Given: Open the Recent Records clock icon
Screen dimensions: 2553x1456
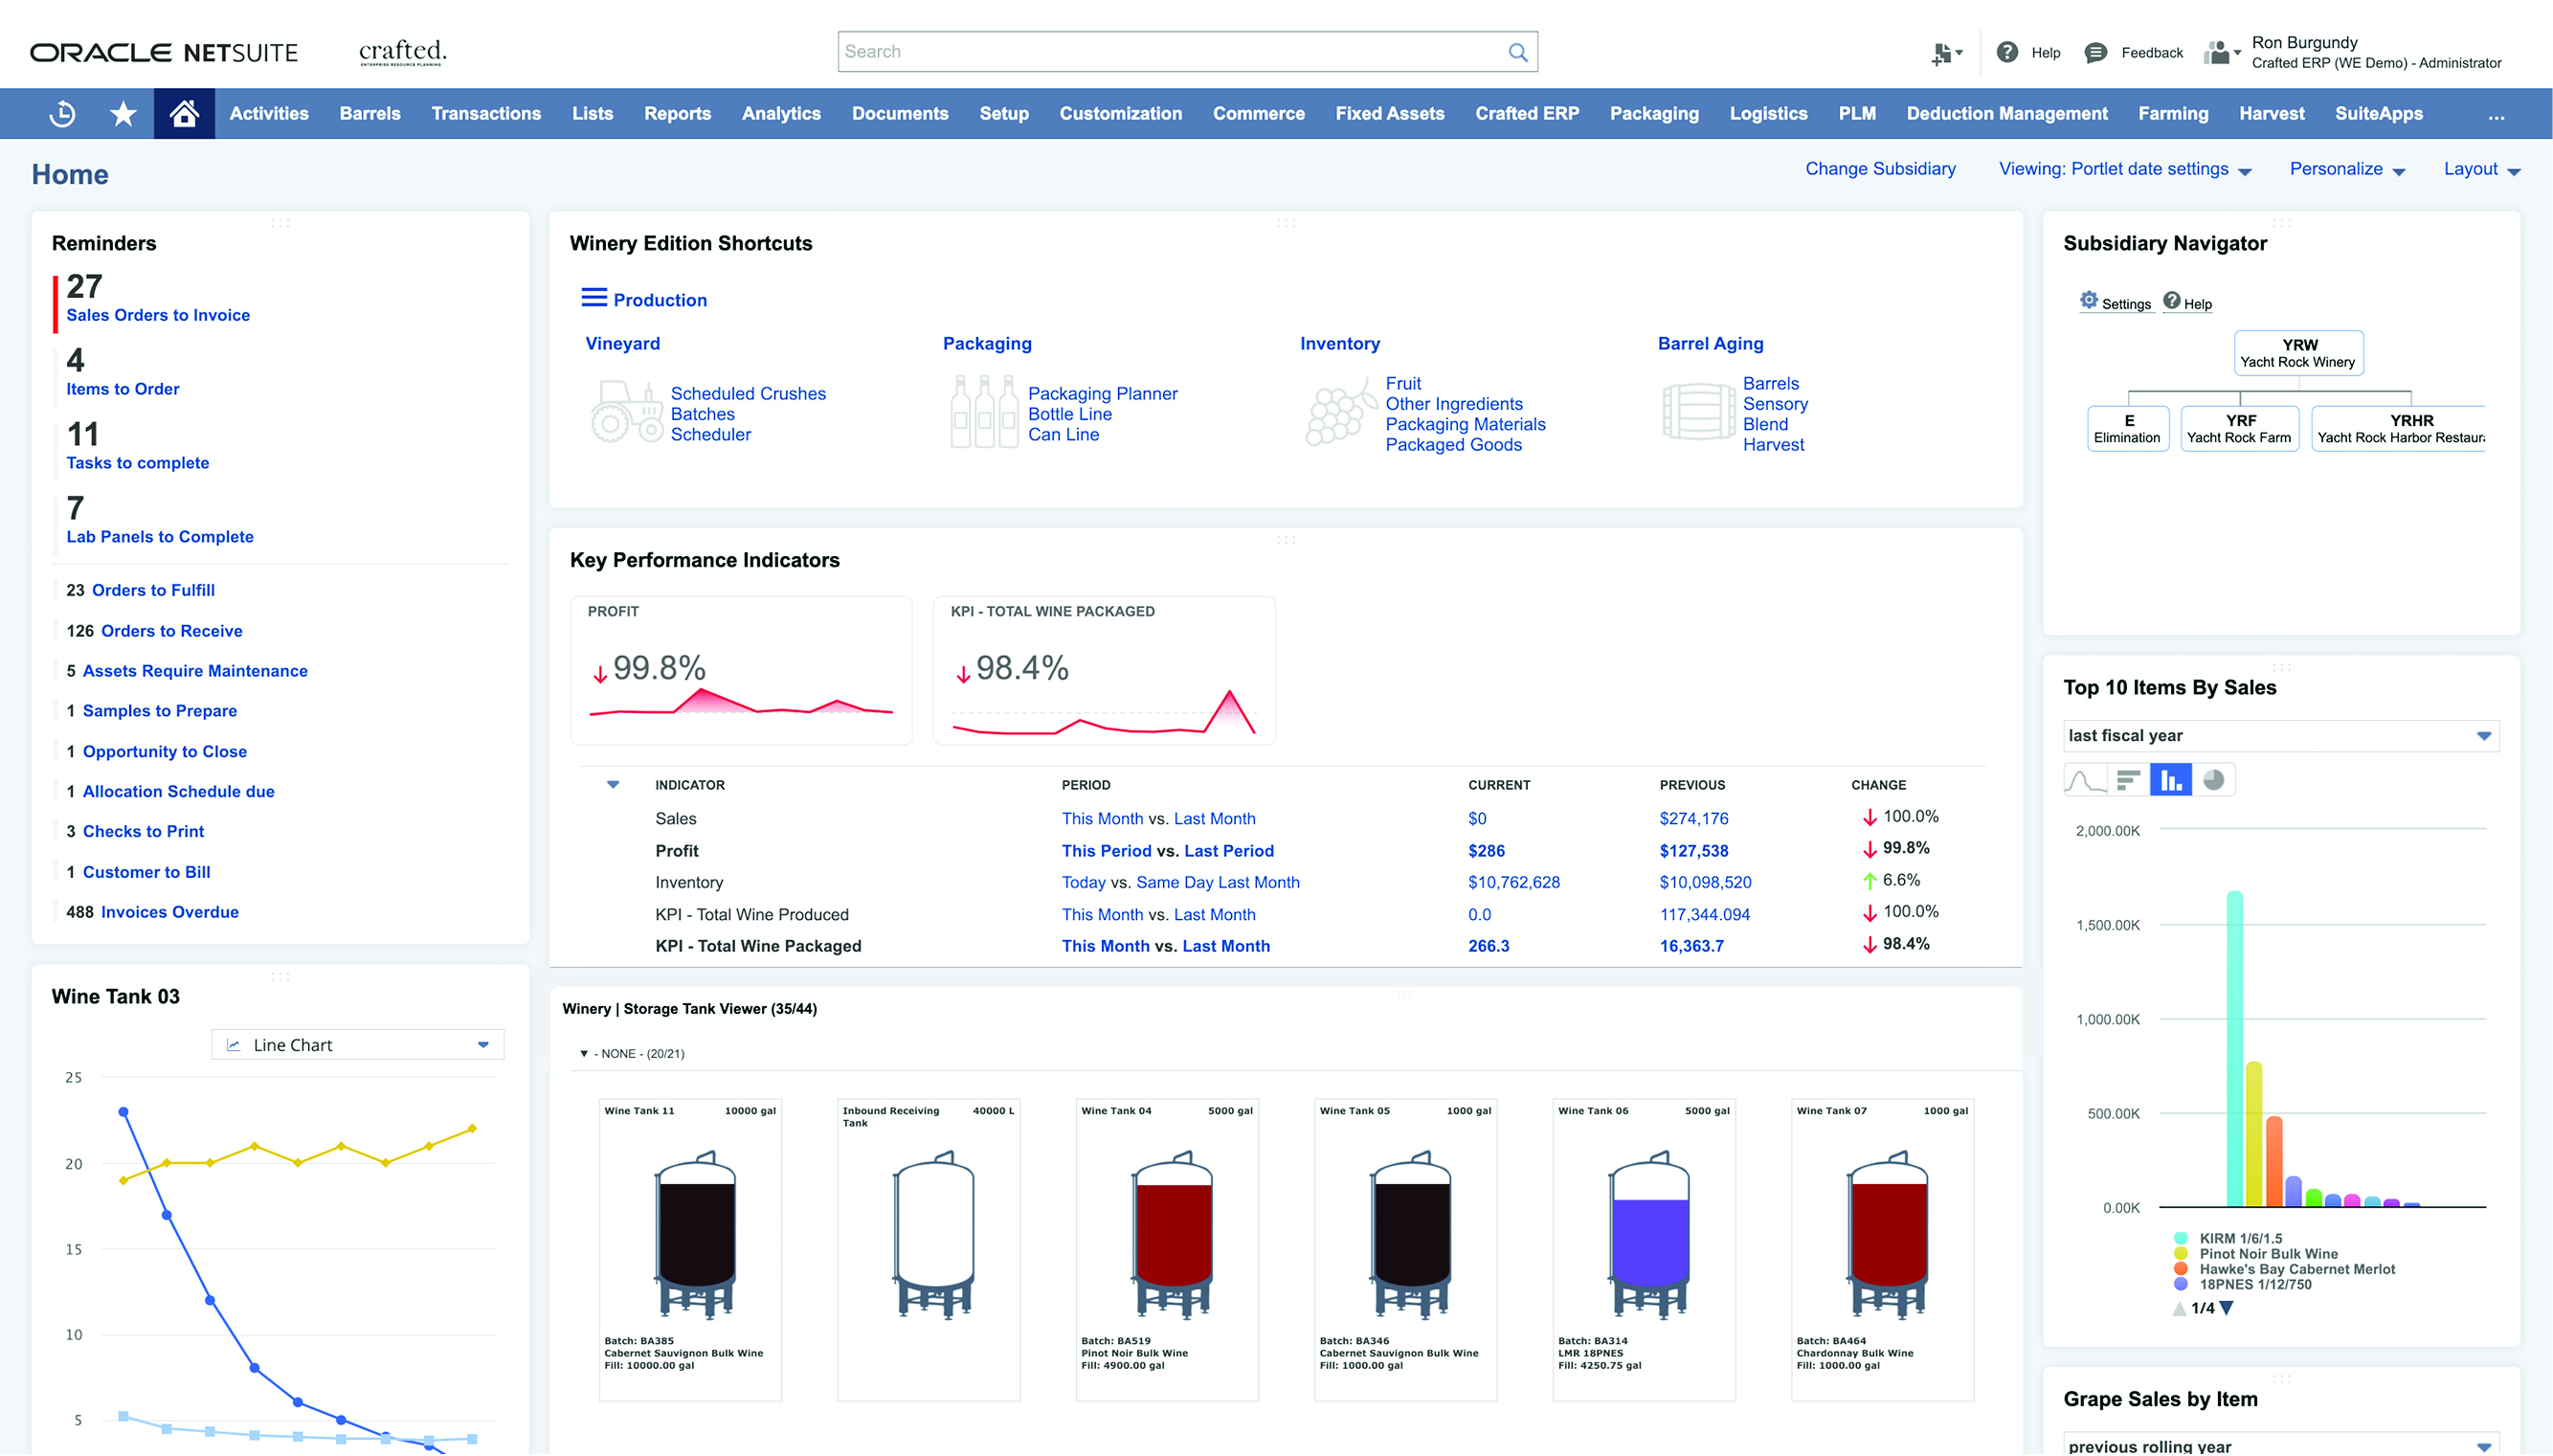Looking at the screenshot, I should click(x=62, y=114).
